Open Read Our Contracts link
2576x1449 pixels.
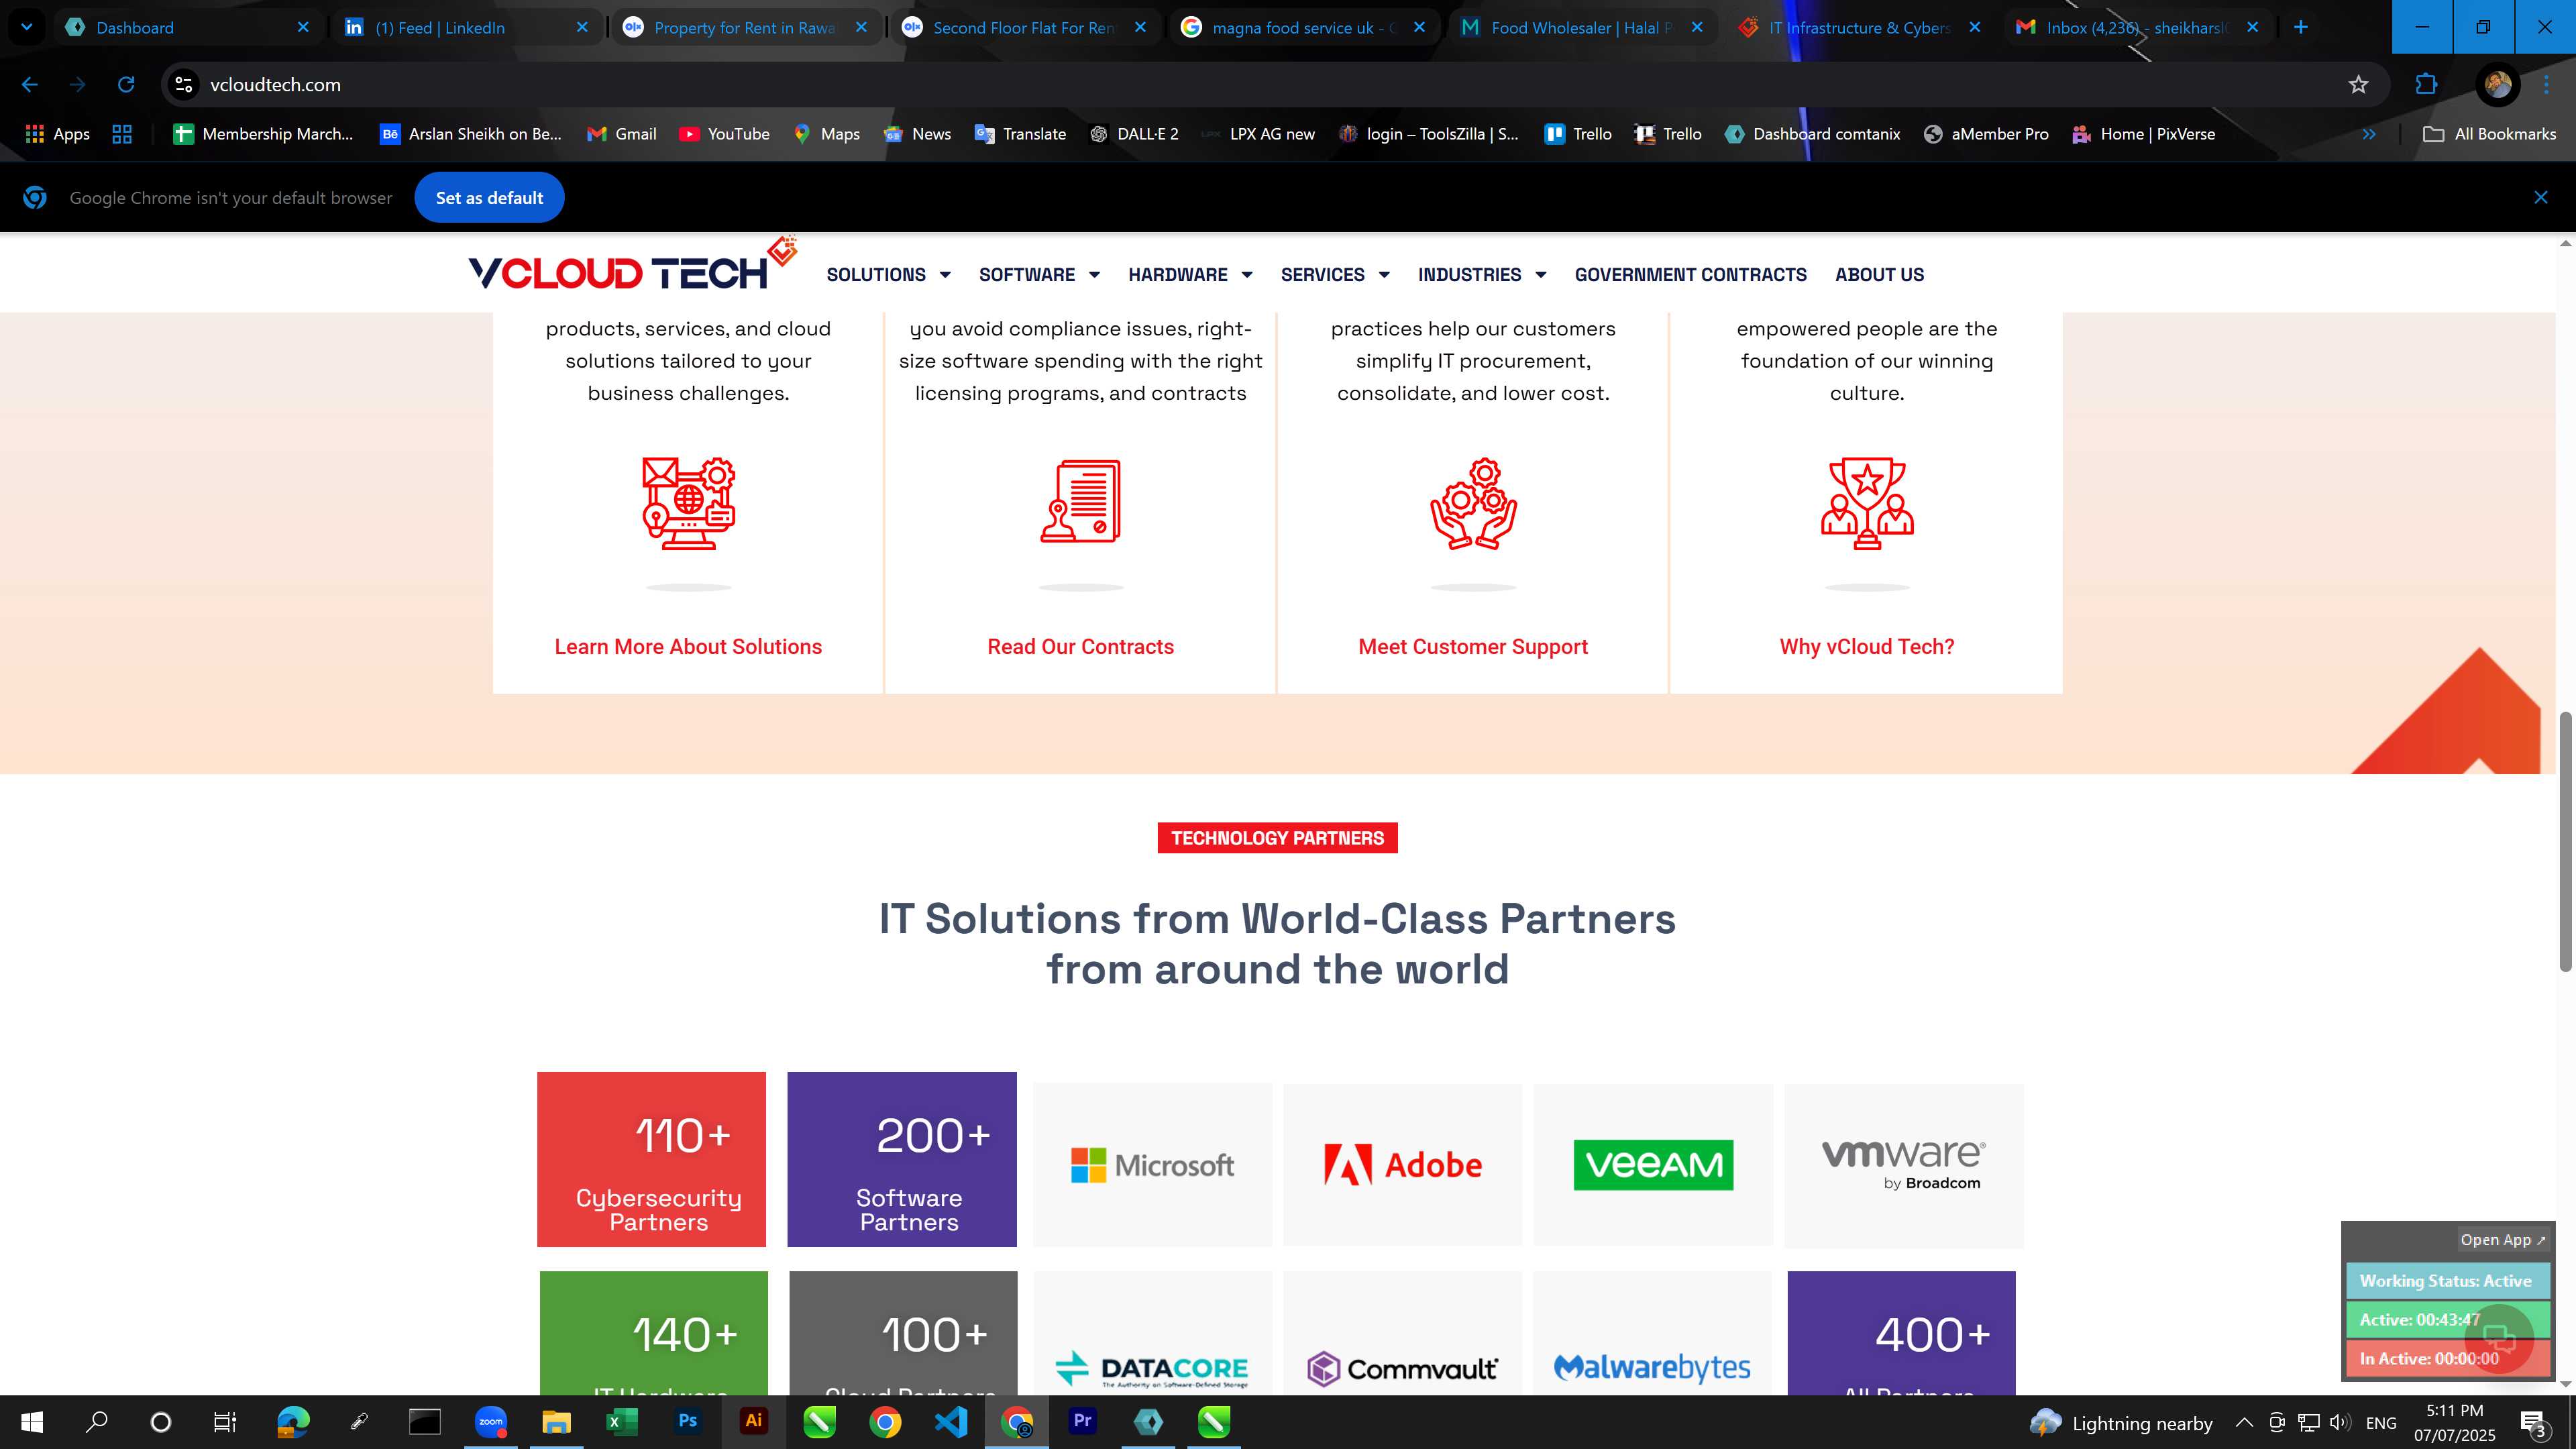(x=1080, y=647)
